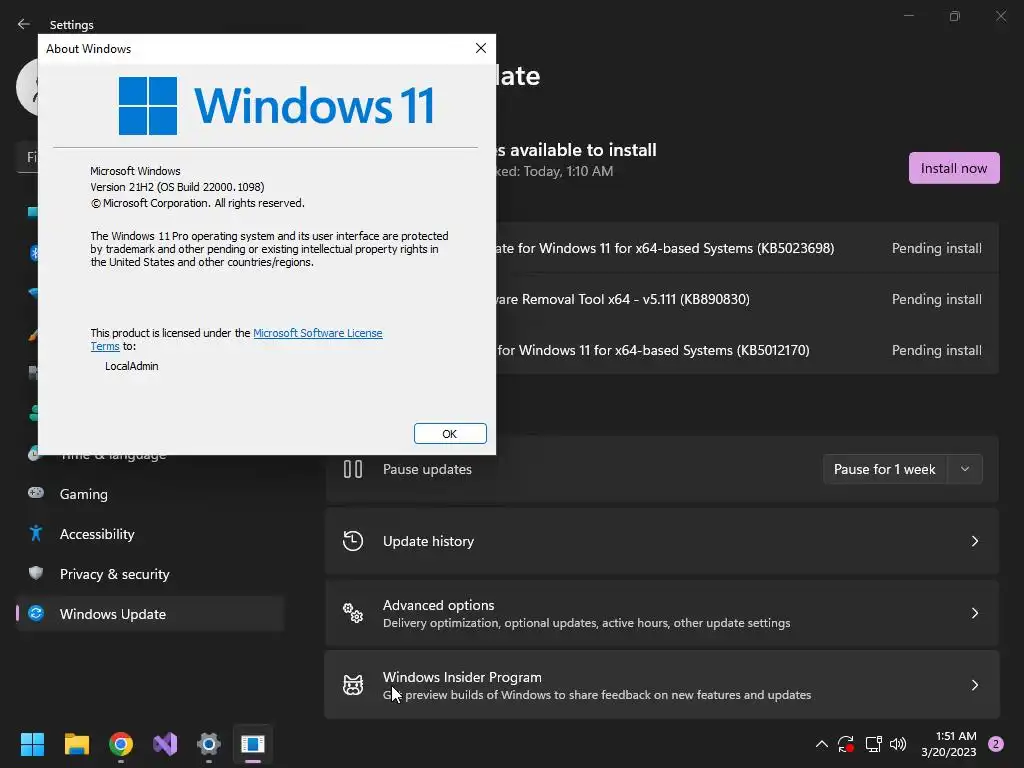The width and height of the screenshot is (1024, 768).
Task: Open Windows Insider Program
Action: tap(662, 685)
